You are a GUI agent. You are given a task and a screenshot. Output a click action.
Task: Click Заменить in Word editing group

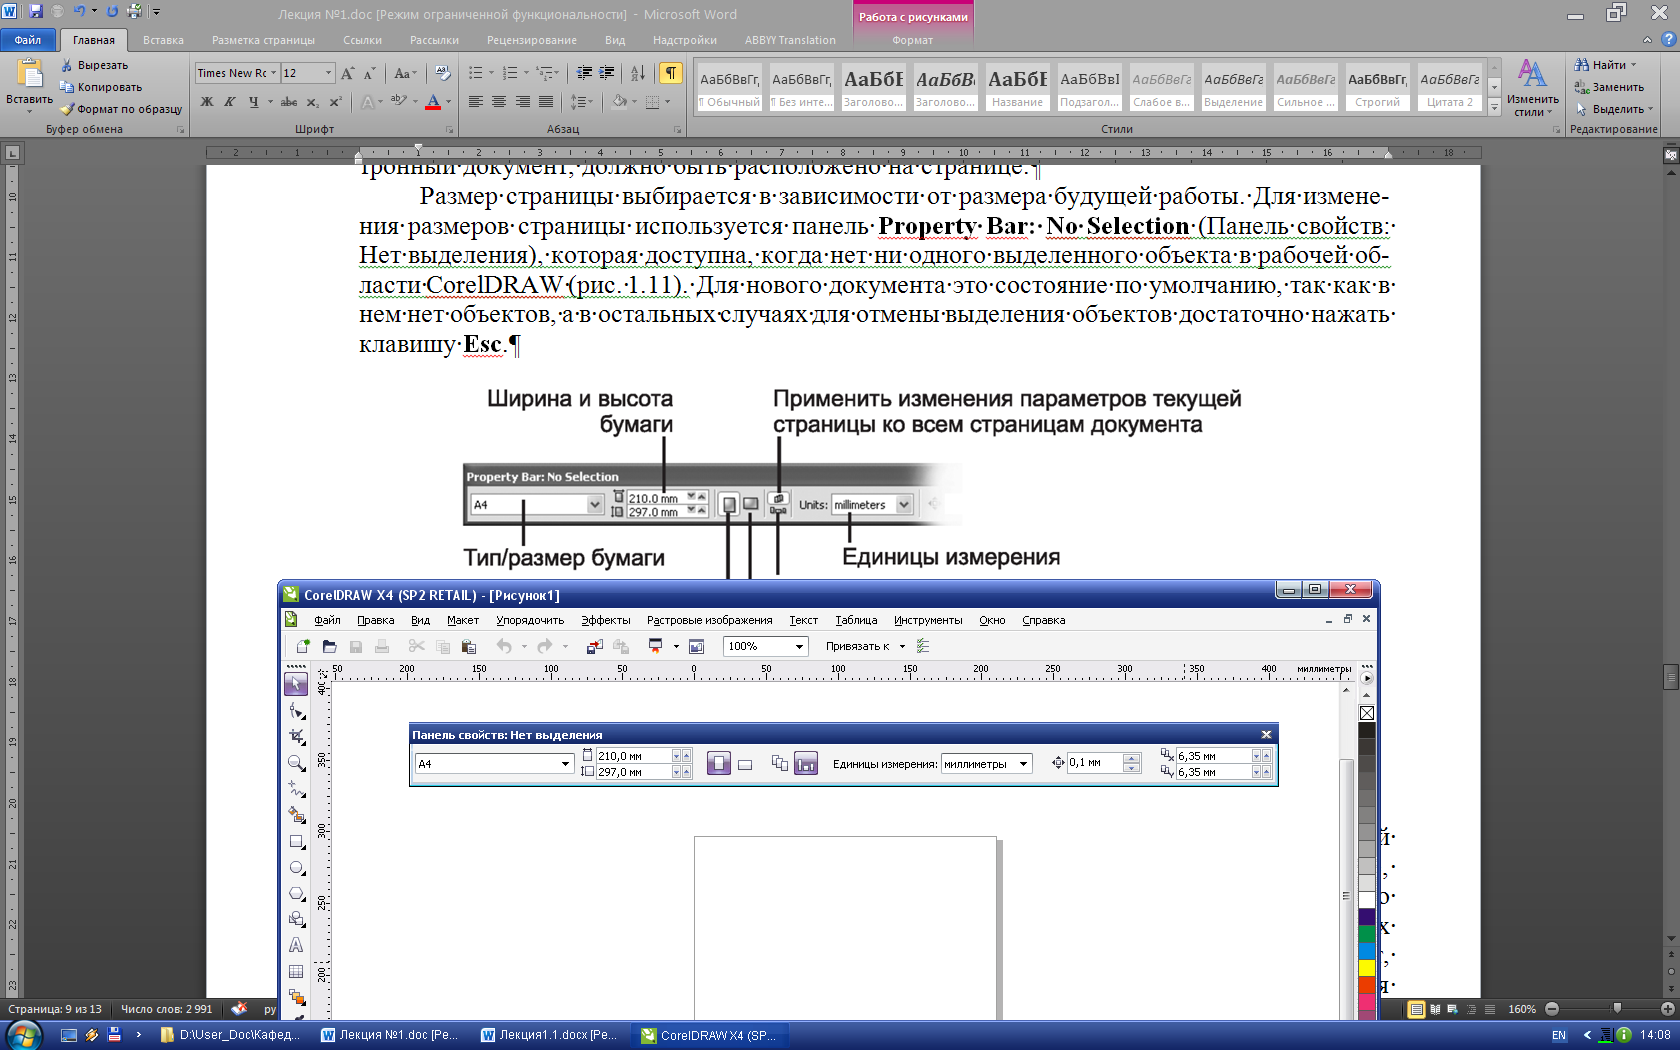coord(1609,87)
